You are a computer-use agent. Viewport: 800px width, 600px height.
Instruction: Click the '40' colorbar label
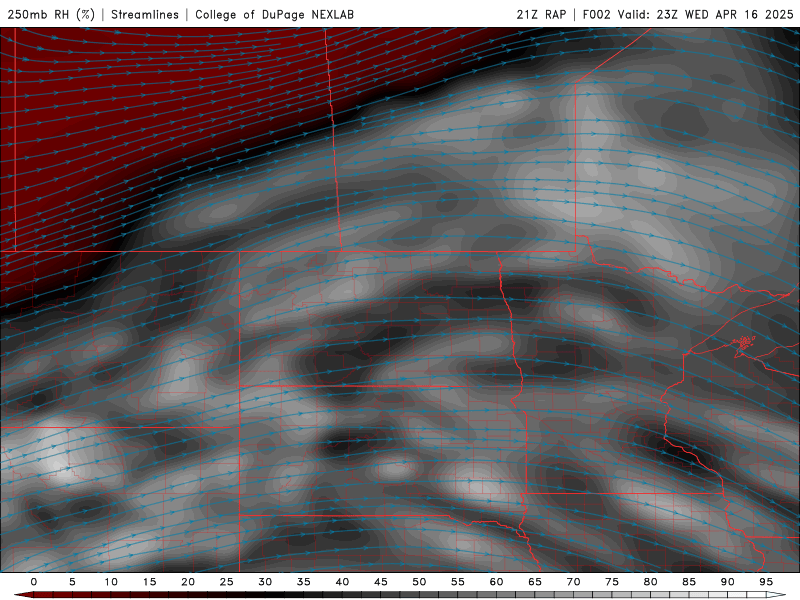coord(342,582)
